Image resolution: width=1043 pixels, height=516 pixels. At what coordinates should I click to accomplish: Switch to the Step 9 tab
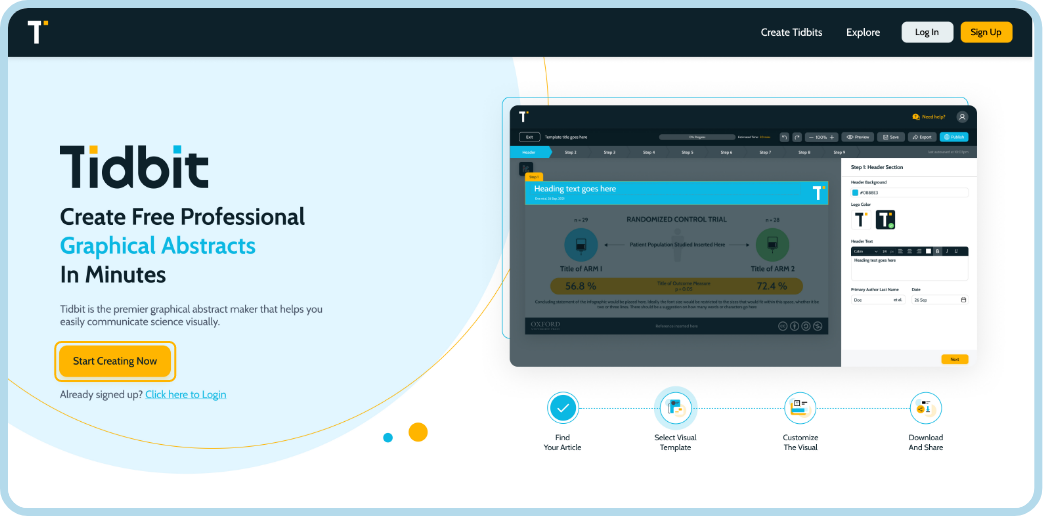tap(839, 152)
